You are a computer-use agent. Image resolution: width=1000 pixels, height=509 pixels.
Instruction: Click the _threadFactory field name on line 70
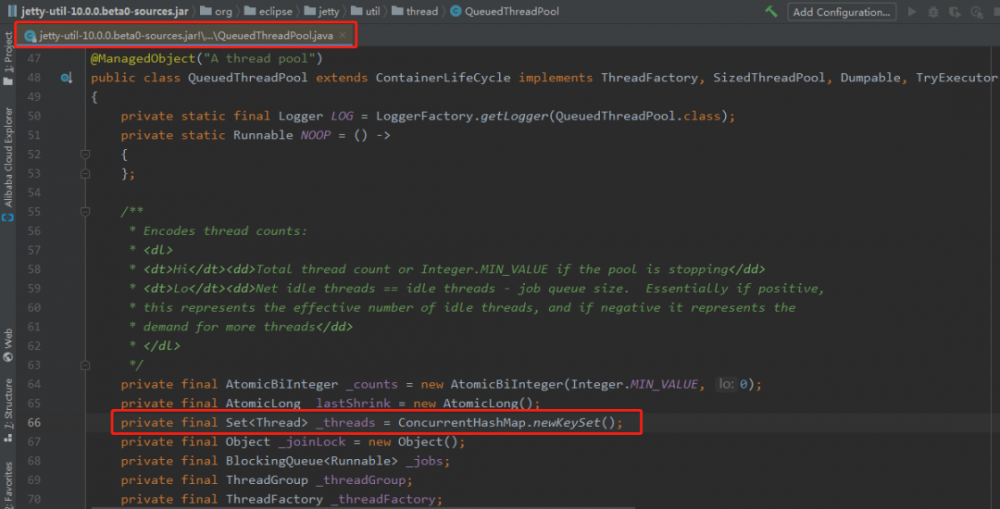[383, 499]
